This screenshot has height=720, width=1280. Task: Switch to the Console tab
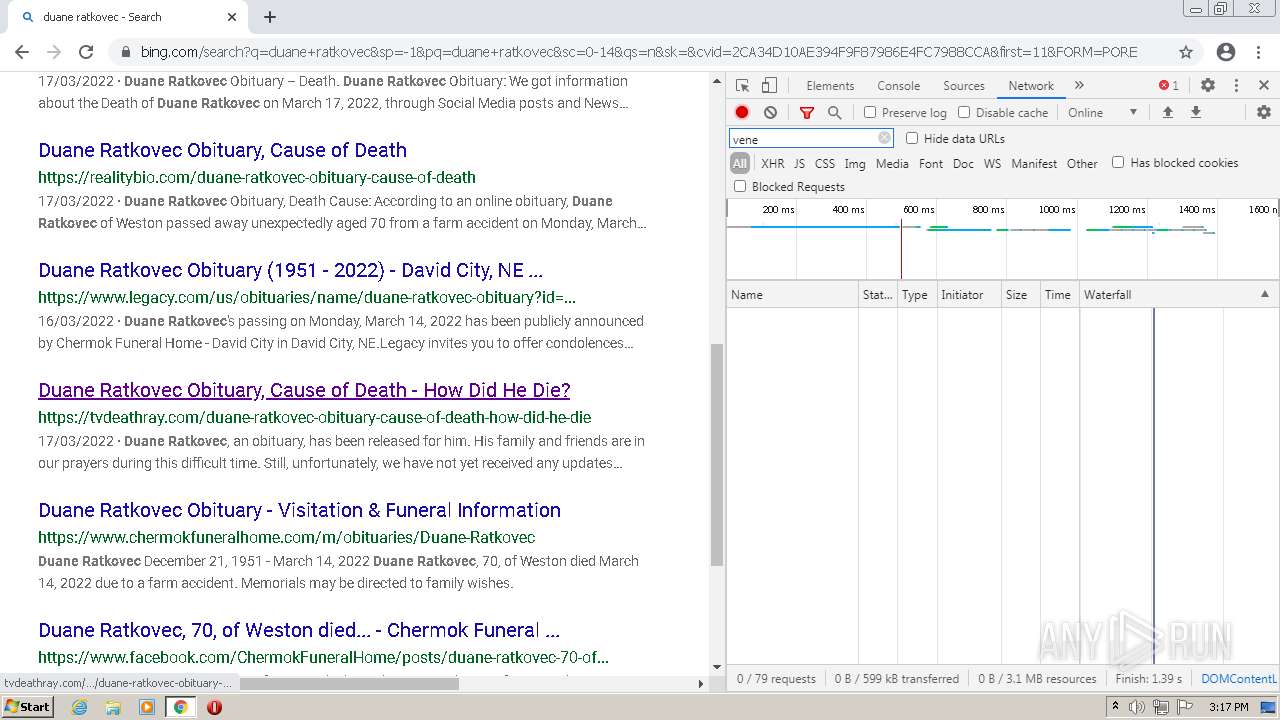click(898, 86)
